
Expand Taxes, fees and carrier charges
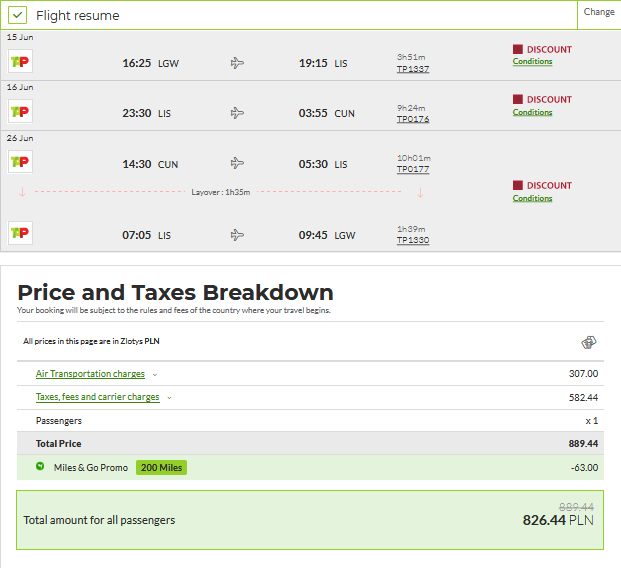(x=98, y=397)
